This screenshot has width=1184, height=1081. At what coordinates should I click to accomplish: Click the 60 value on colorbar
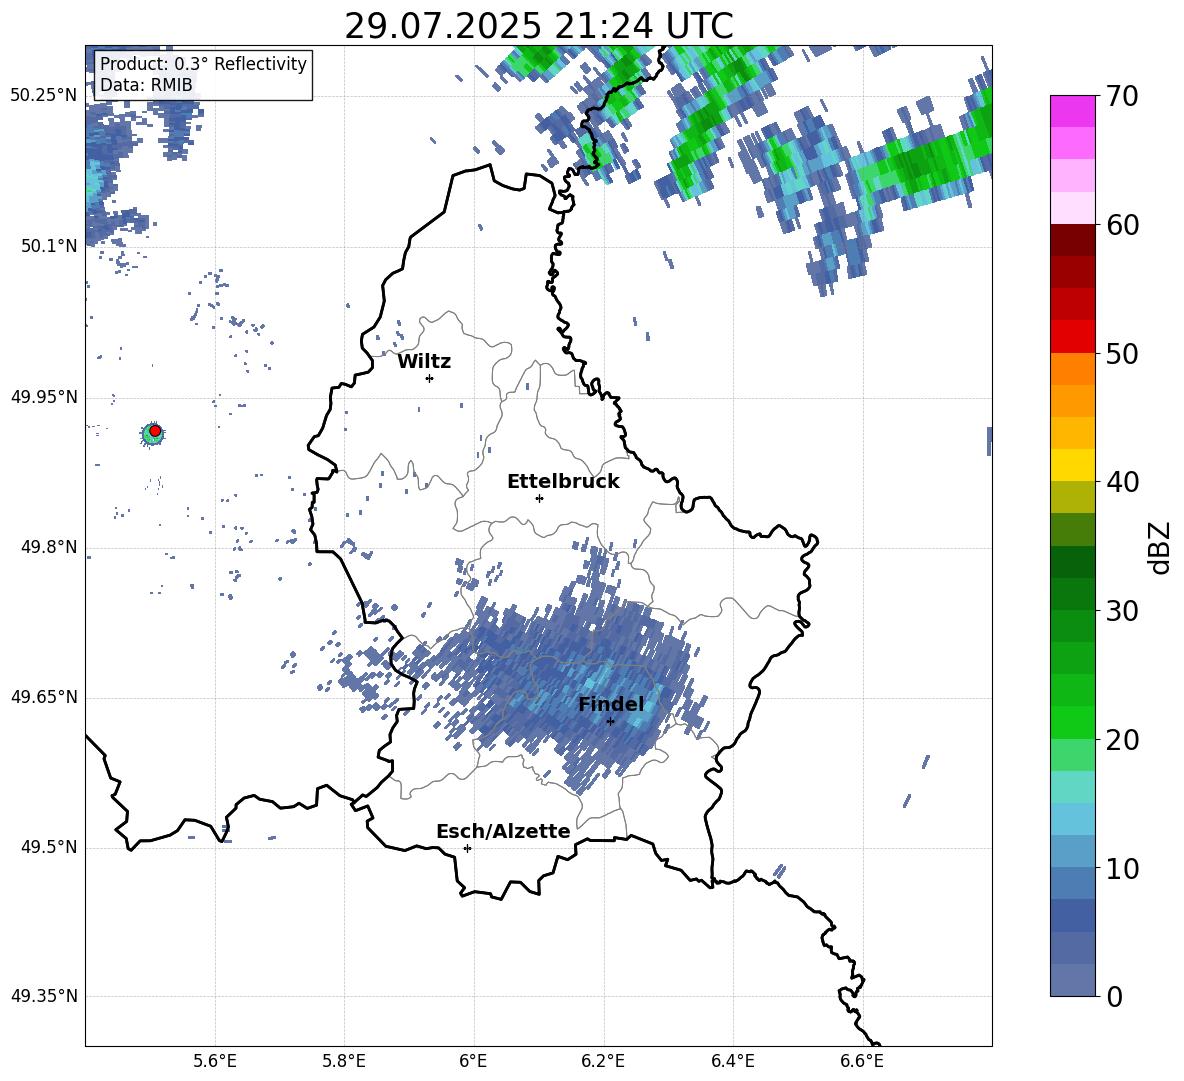click(1122, 225)
